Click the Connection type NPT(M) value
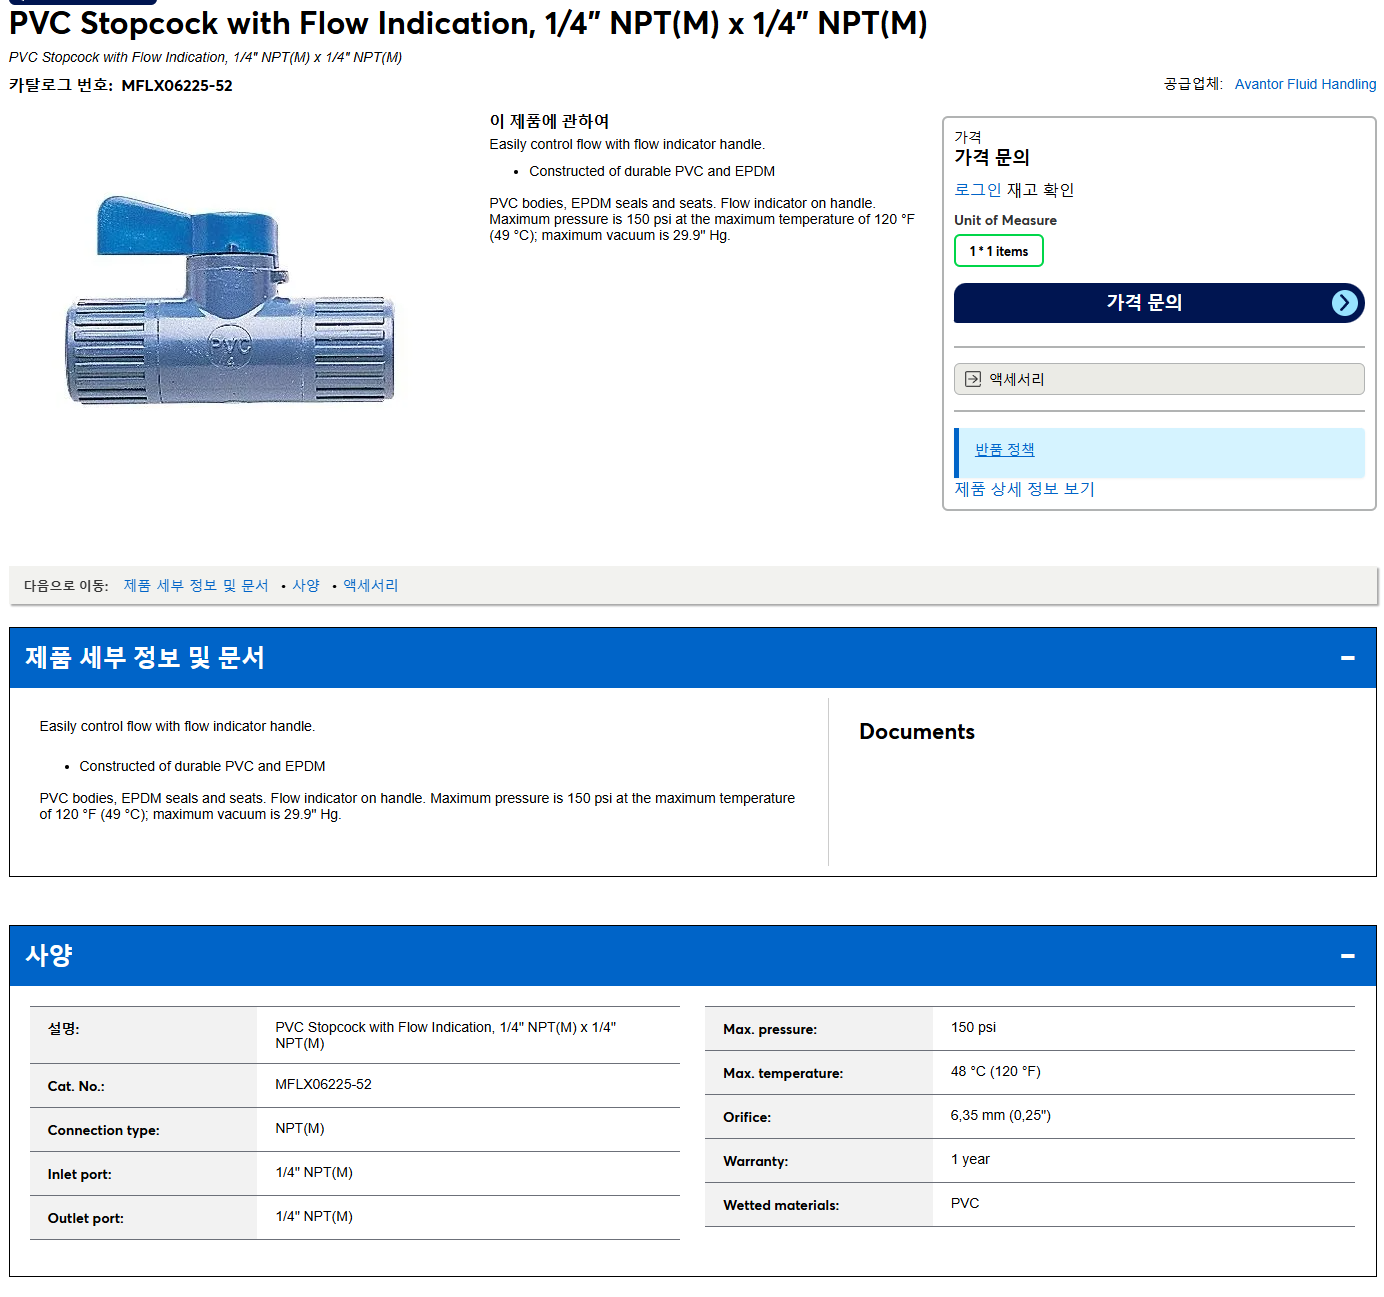Viewport: 1384px width, 1297px height. [x=299, y=1129]
